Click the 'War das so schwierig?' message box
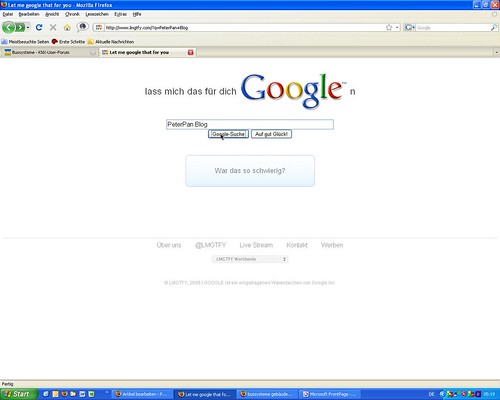The width and height of the screenshot is (500, 400). 250,171
